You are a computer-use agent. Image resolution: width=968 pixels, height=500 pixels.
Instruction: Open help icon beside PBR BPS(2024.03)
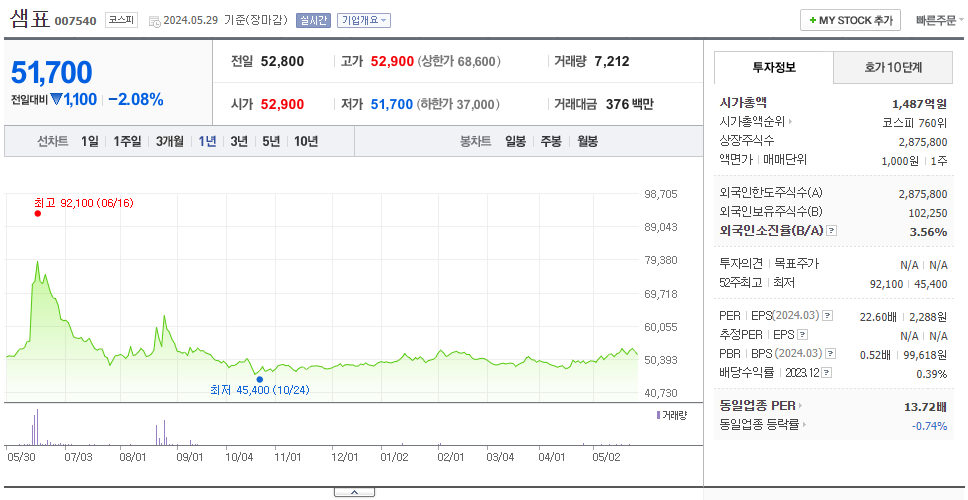pyautogui.click(x=831, y=354)
